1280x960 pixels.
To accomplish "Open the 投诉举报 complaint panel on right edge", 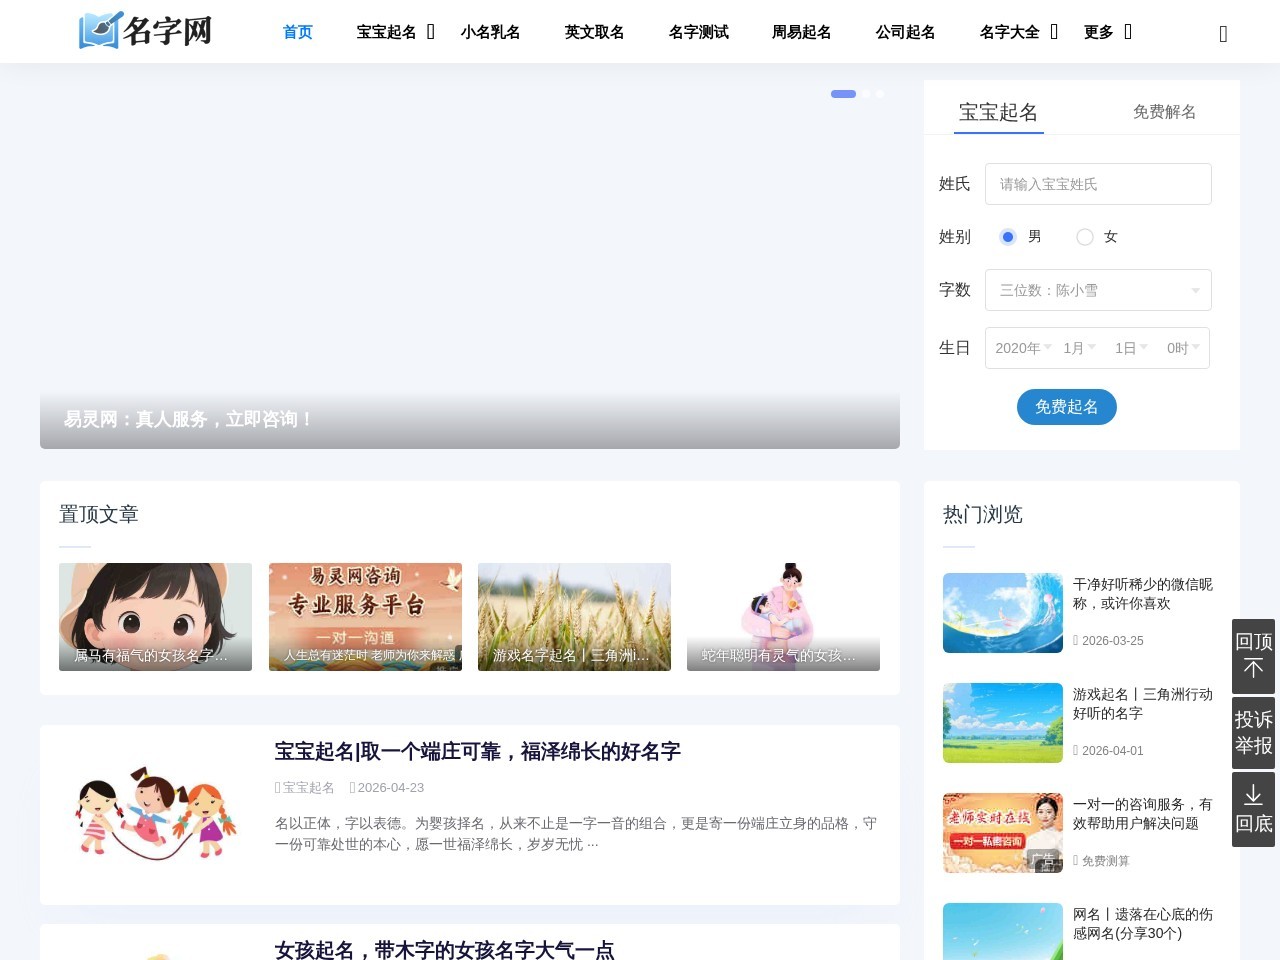I will click(x=1253, y=734).
